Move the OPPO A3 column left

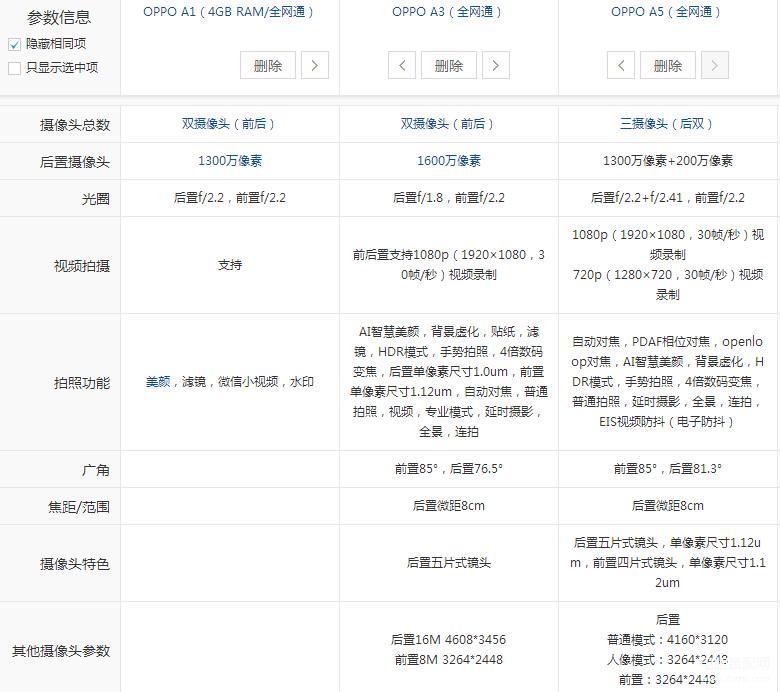tap(402, 66)
